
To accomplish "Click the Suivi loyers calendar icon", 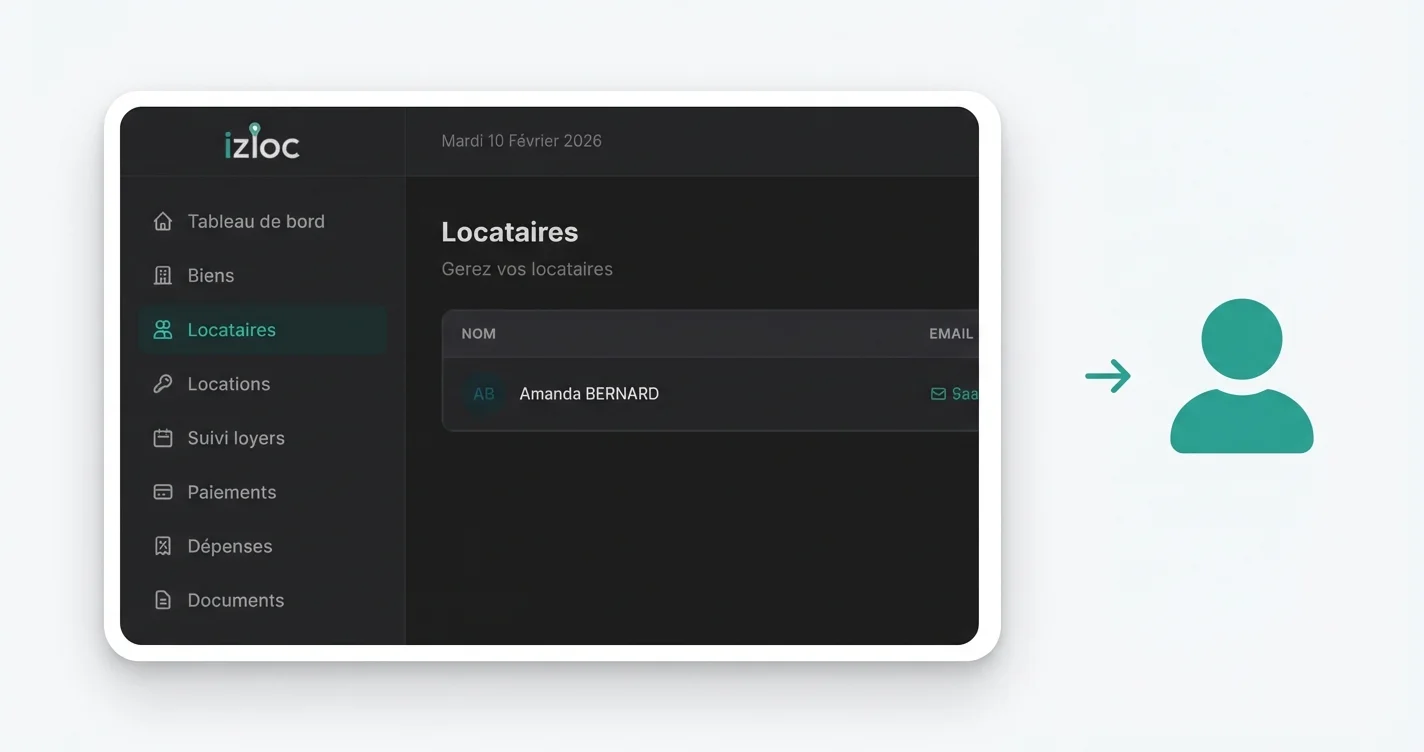I will point(163,437).
